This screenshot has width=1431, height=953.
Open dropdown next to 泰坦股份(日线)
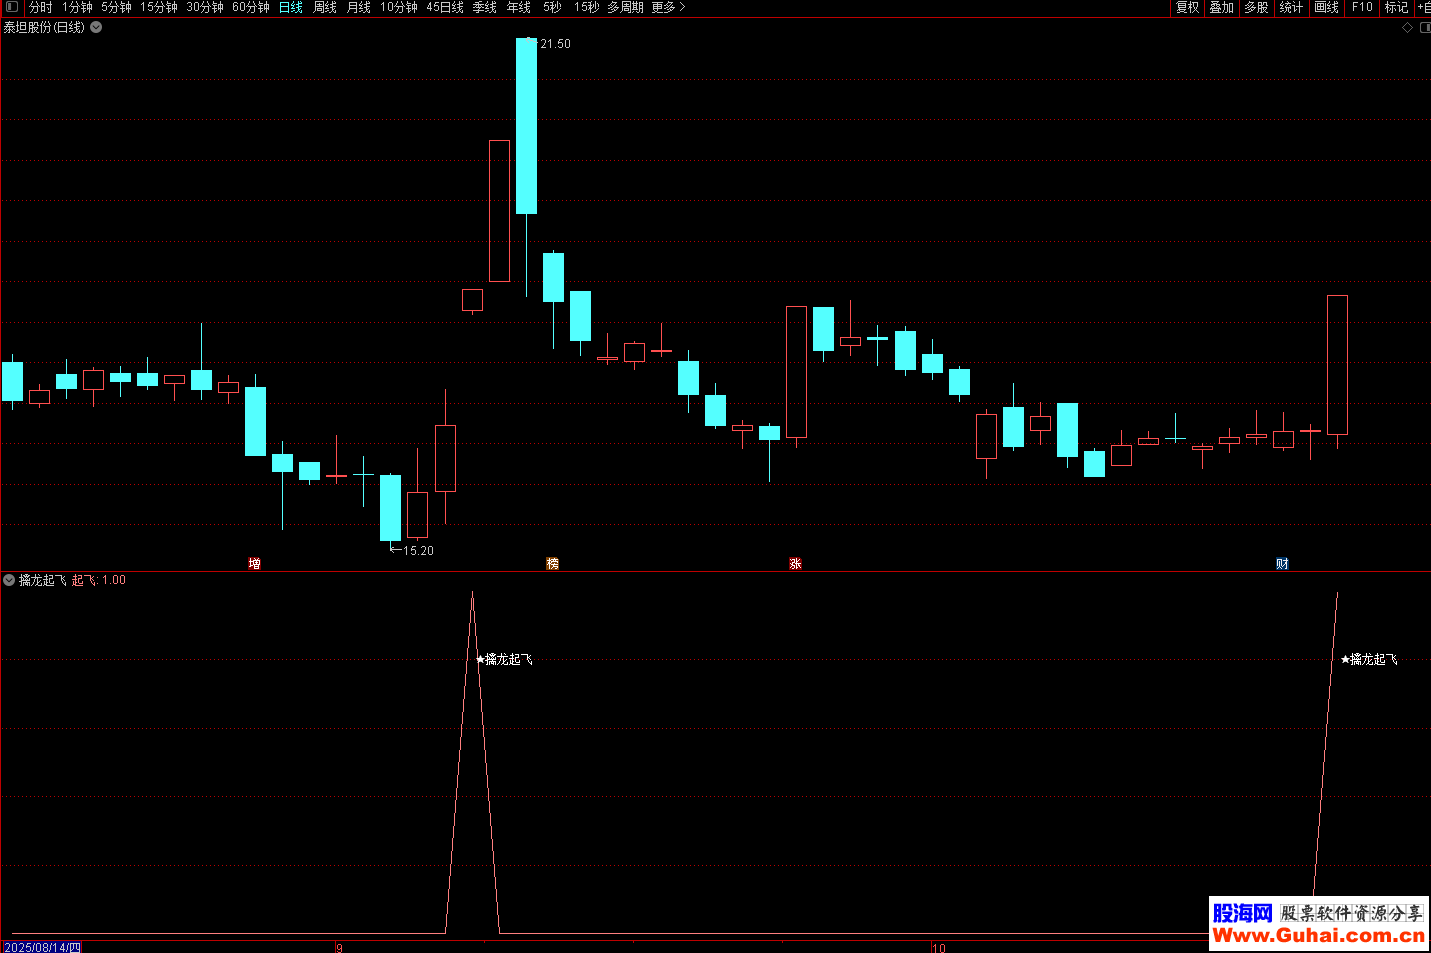click(x=97, y=28)
